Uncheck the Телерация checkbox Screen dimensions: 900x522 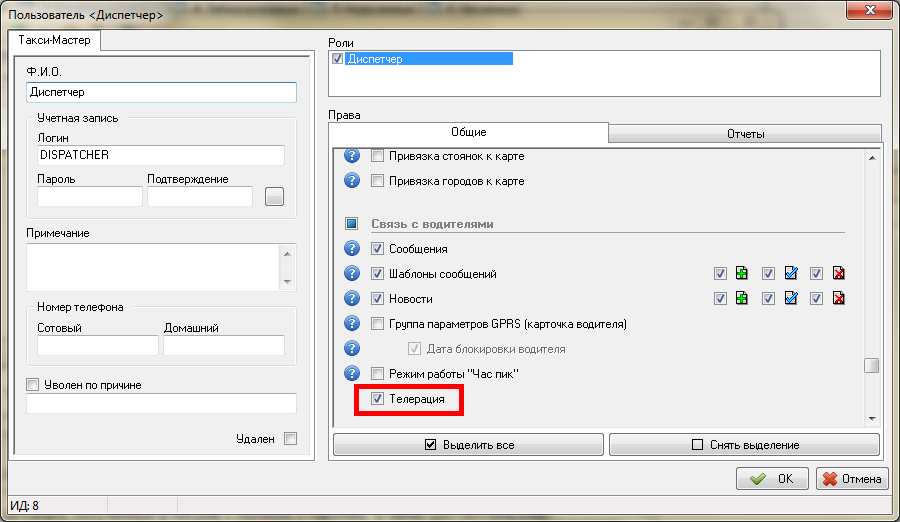tap(377, 399)
